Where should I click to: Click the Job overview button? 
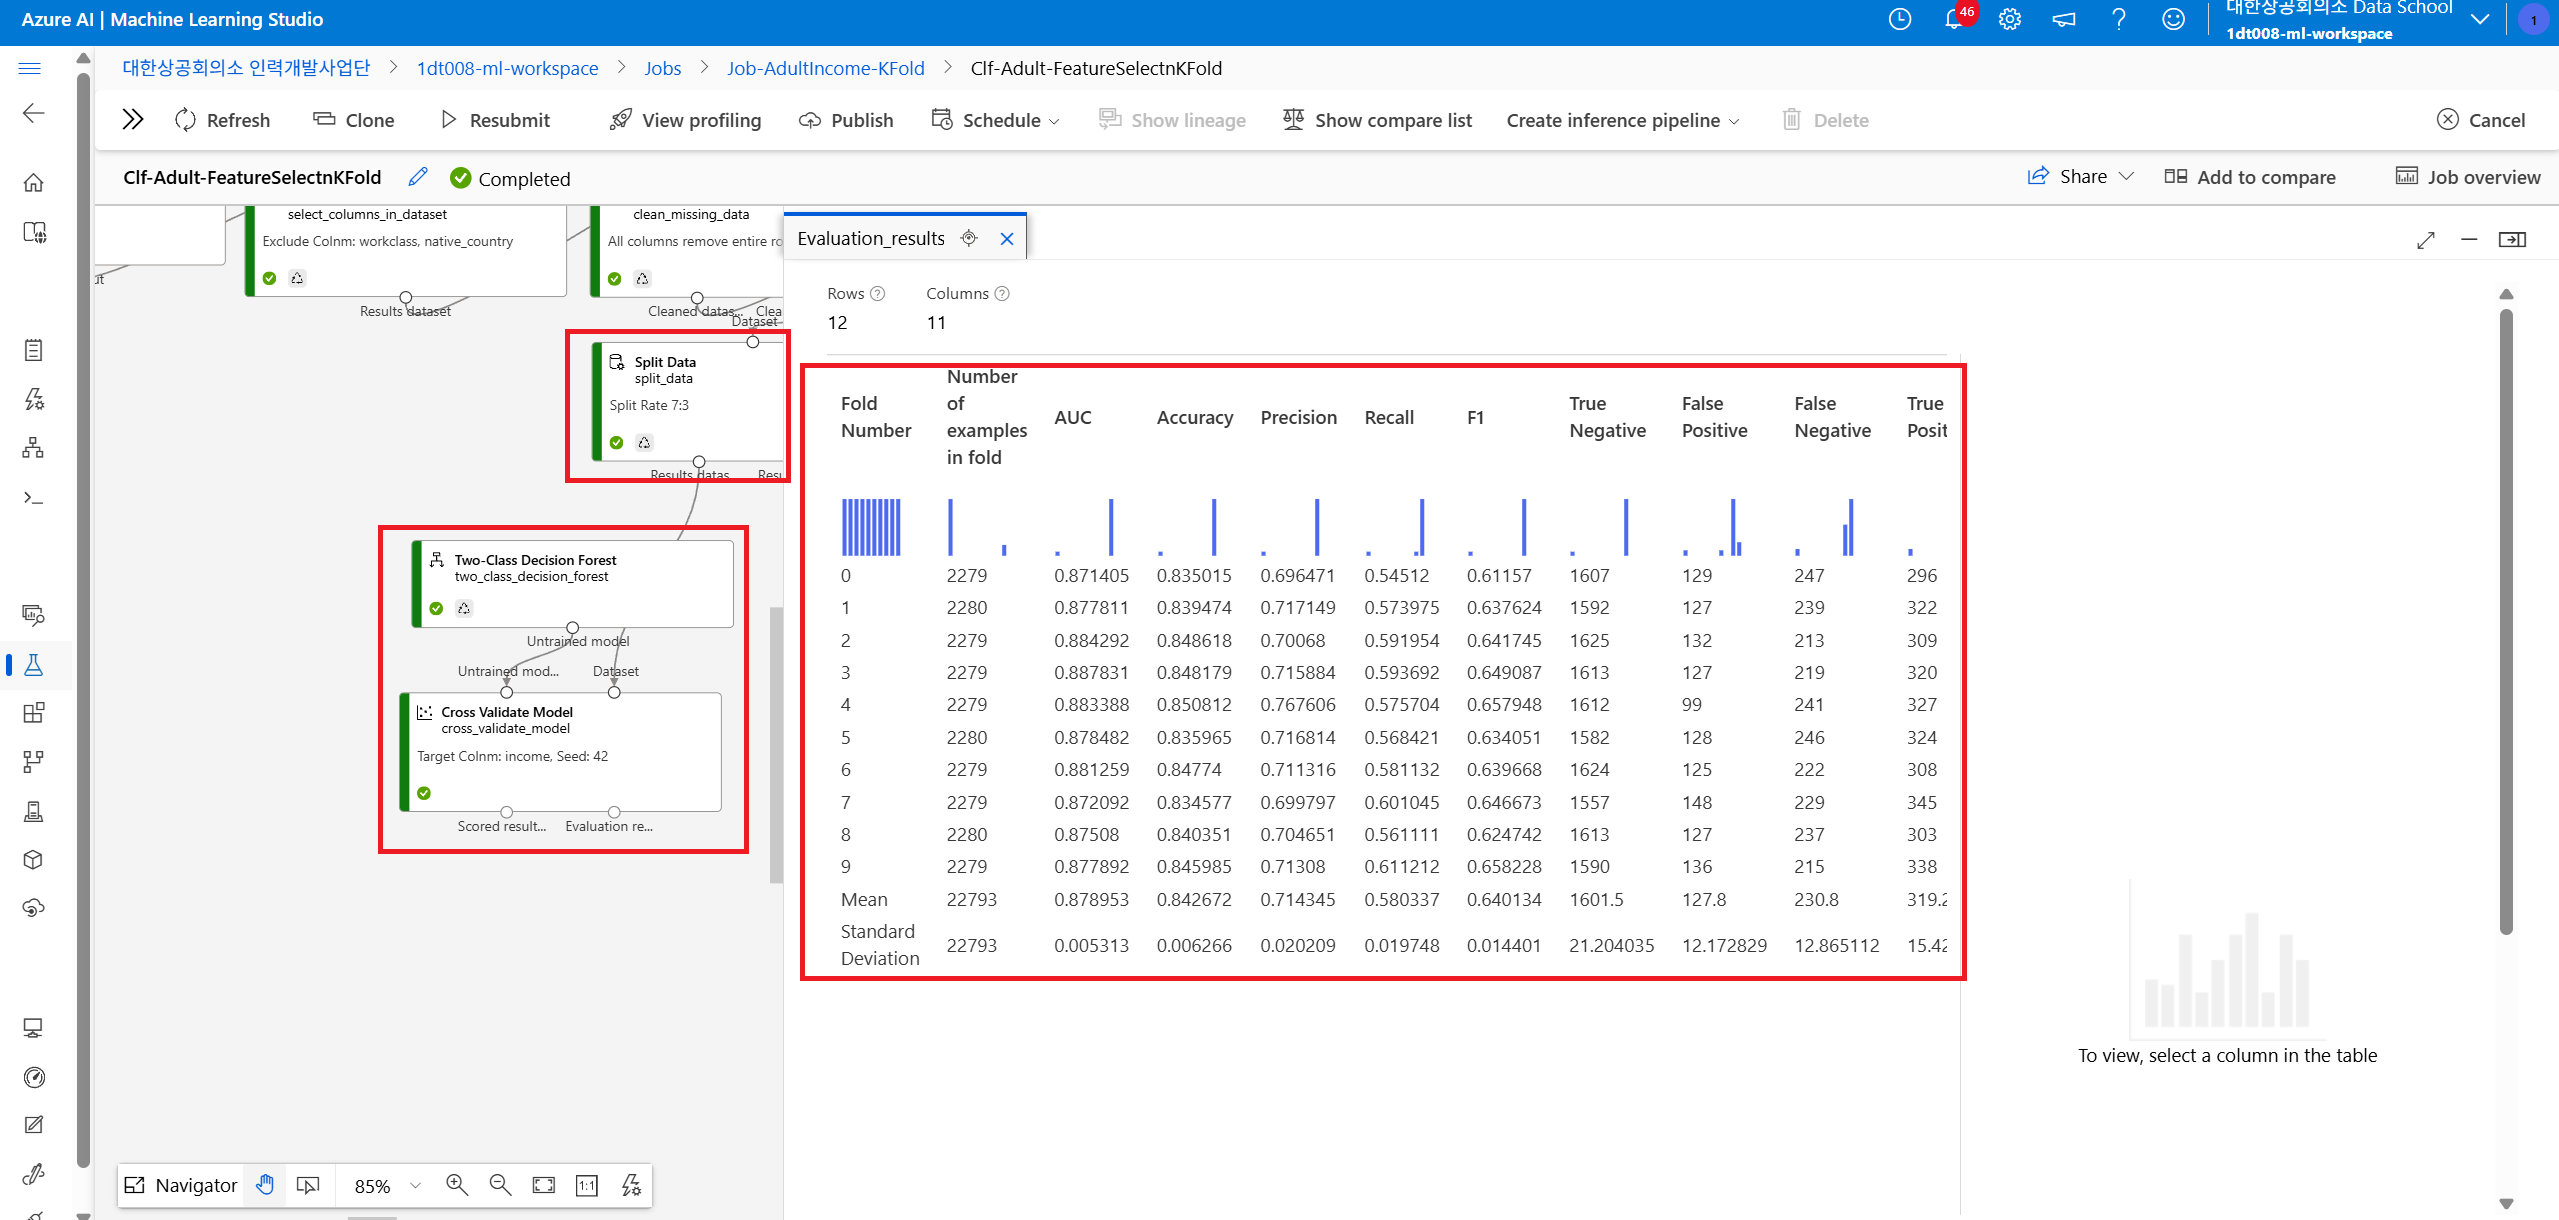point(2467,177)
